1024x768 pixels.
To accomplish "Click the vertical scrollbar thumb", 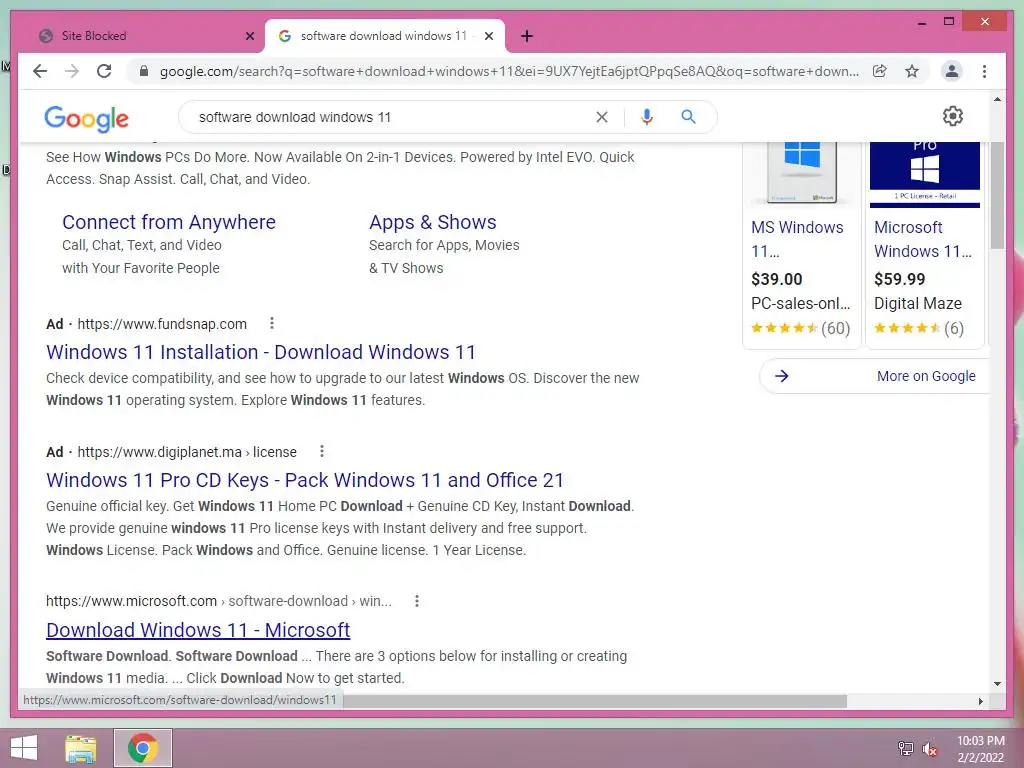I will coord(997,195).
